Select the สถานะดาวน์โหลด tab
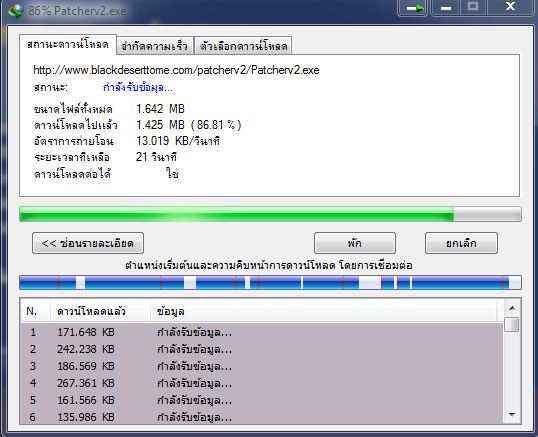This screenshot has height=437, width=538. coord(68,45)
